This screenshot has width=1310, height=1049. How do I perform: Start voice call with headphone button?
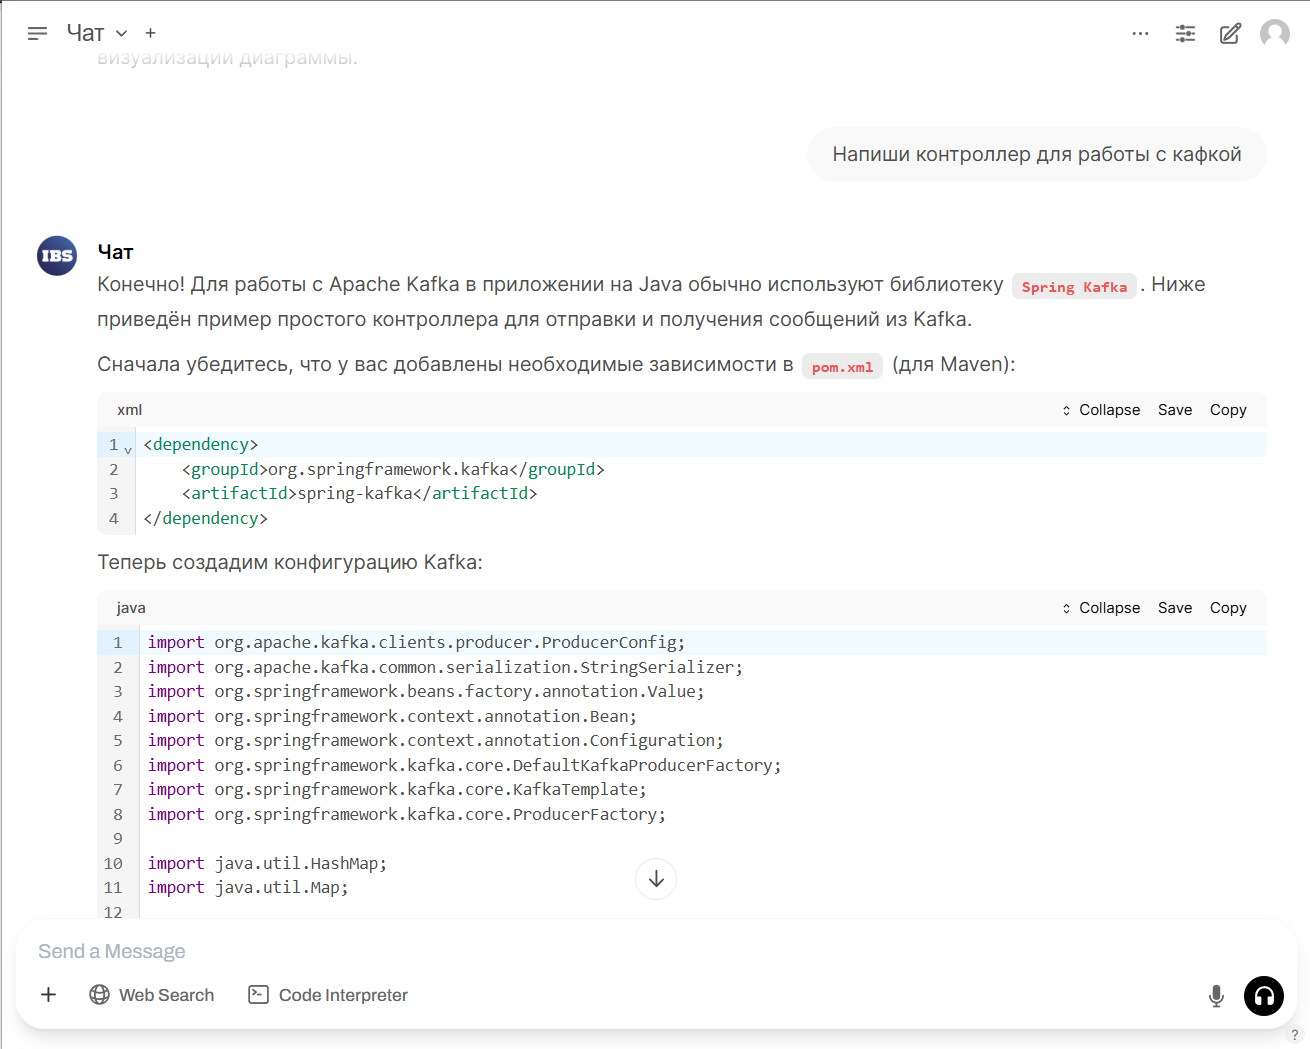point(1263,995)
